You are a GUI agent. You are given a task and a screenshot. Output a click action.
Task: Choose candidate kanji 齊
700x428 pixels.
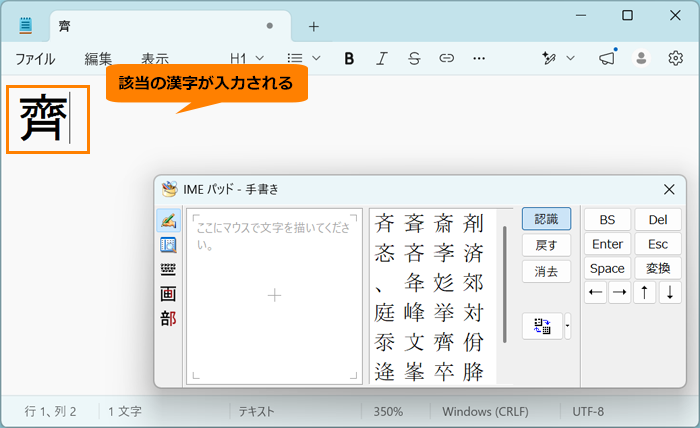[x=443, y=342]
